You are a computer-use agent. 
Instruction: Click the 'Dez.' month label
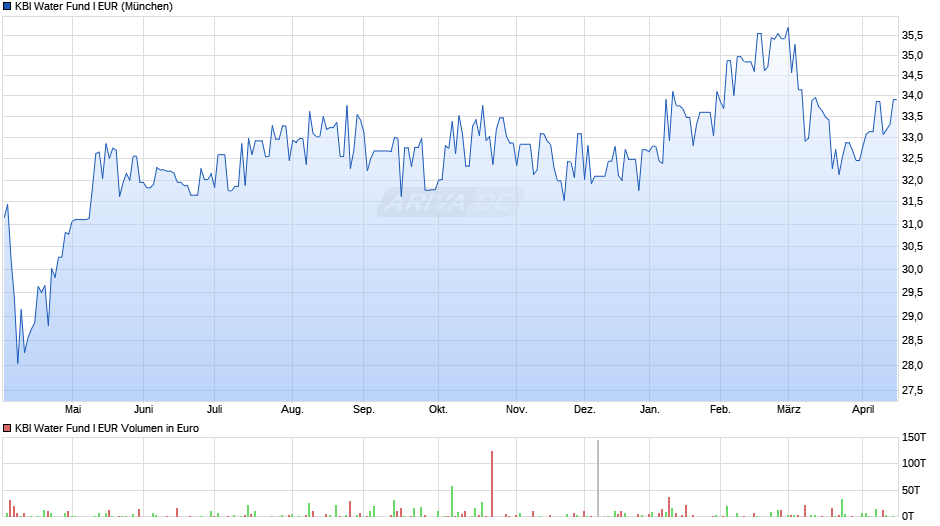click(x=585, y=409)
